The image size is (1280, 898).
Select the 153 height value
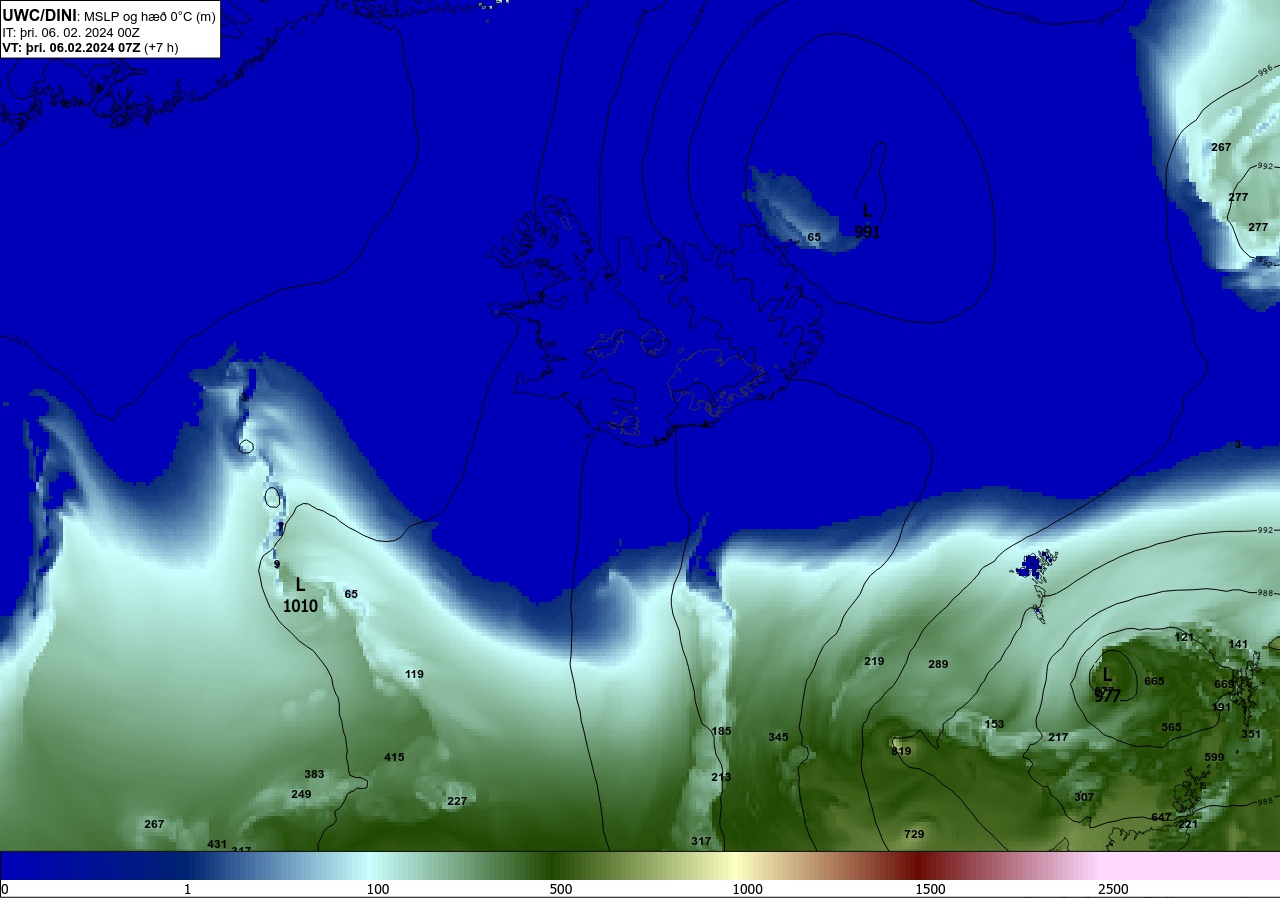pyautogui.click(x=994, y=724)
